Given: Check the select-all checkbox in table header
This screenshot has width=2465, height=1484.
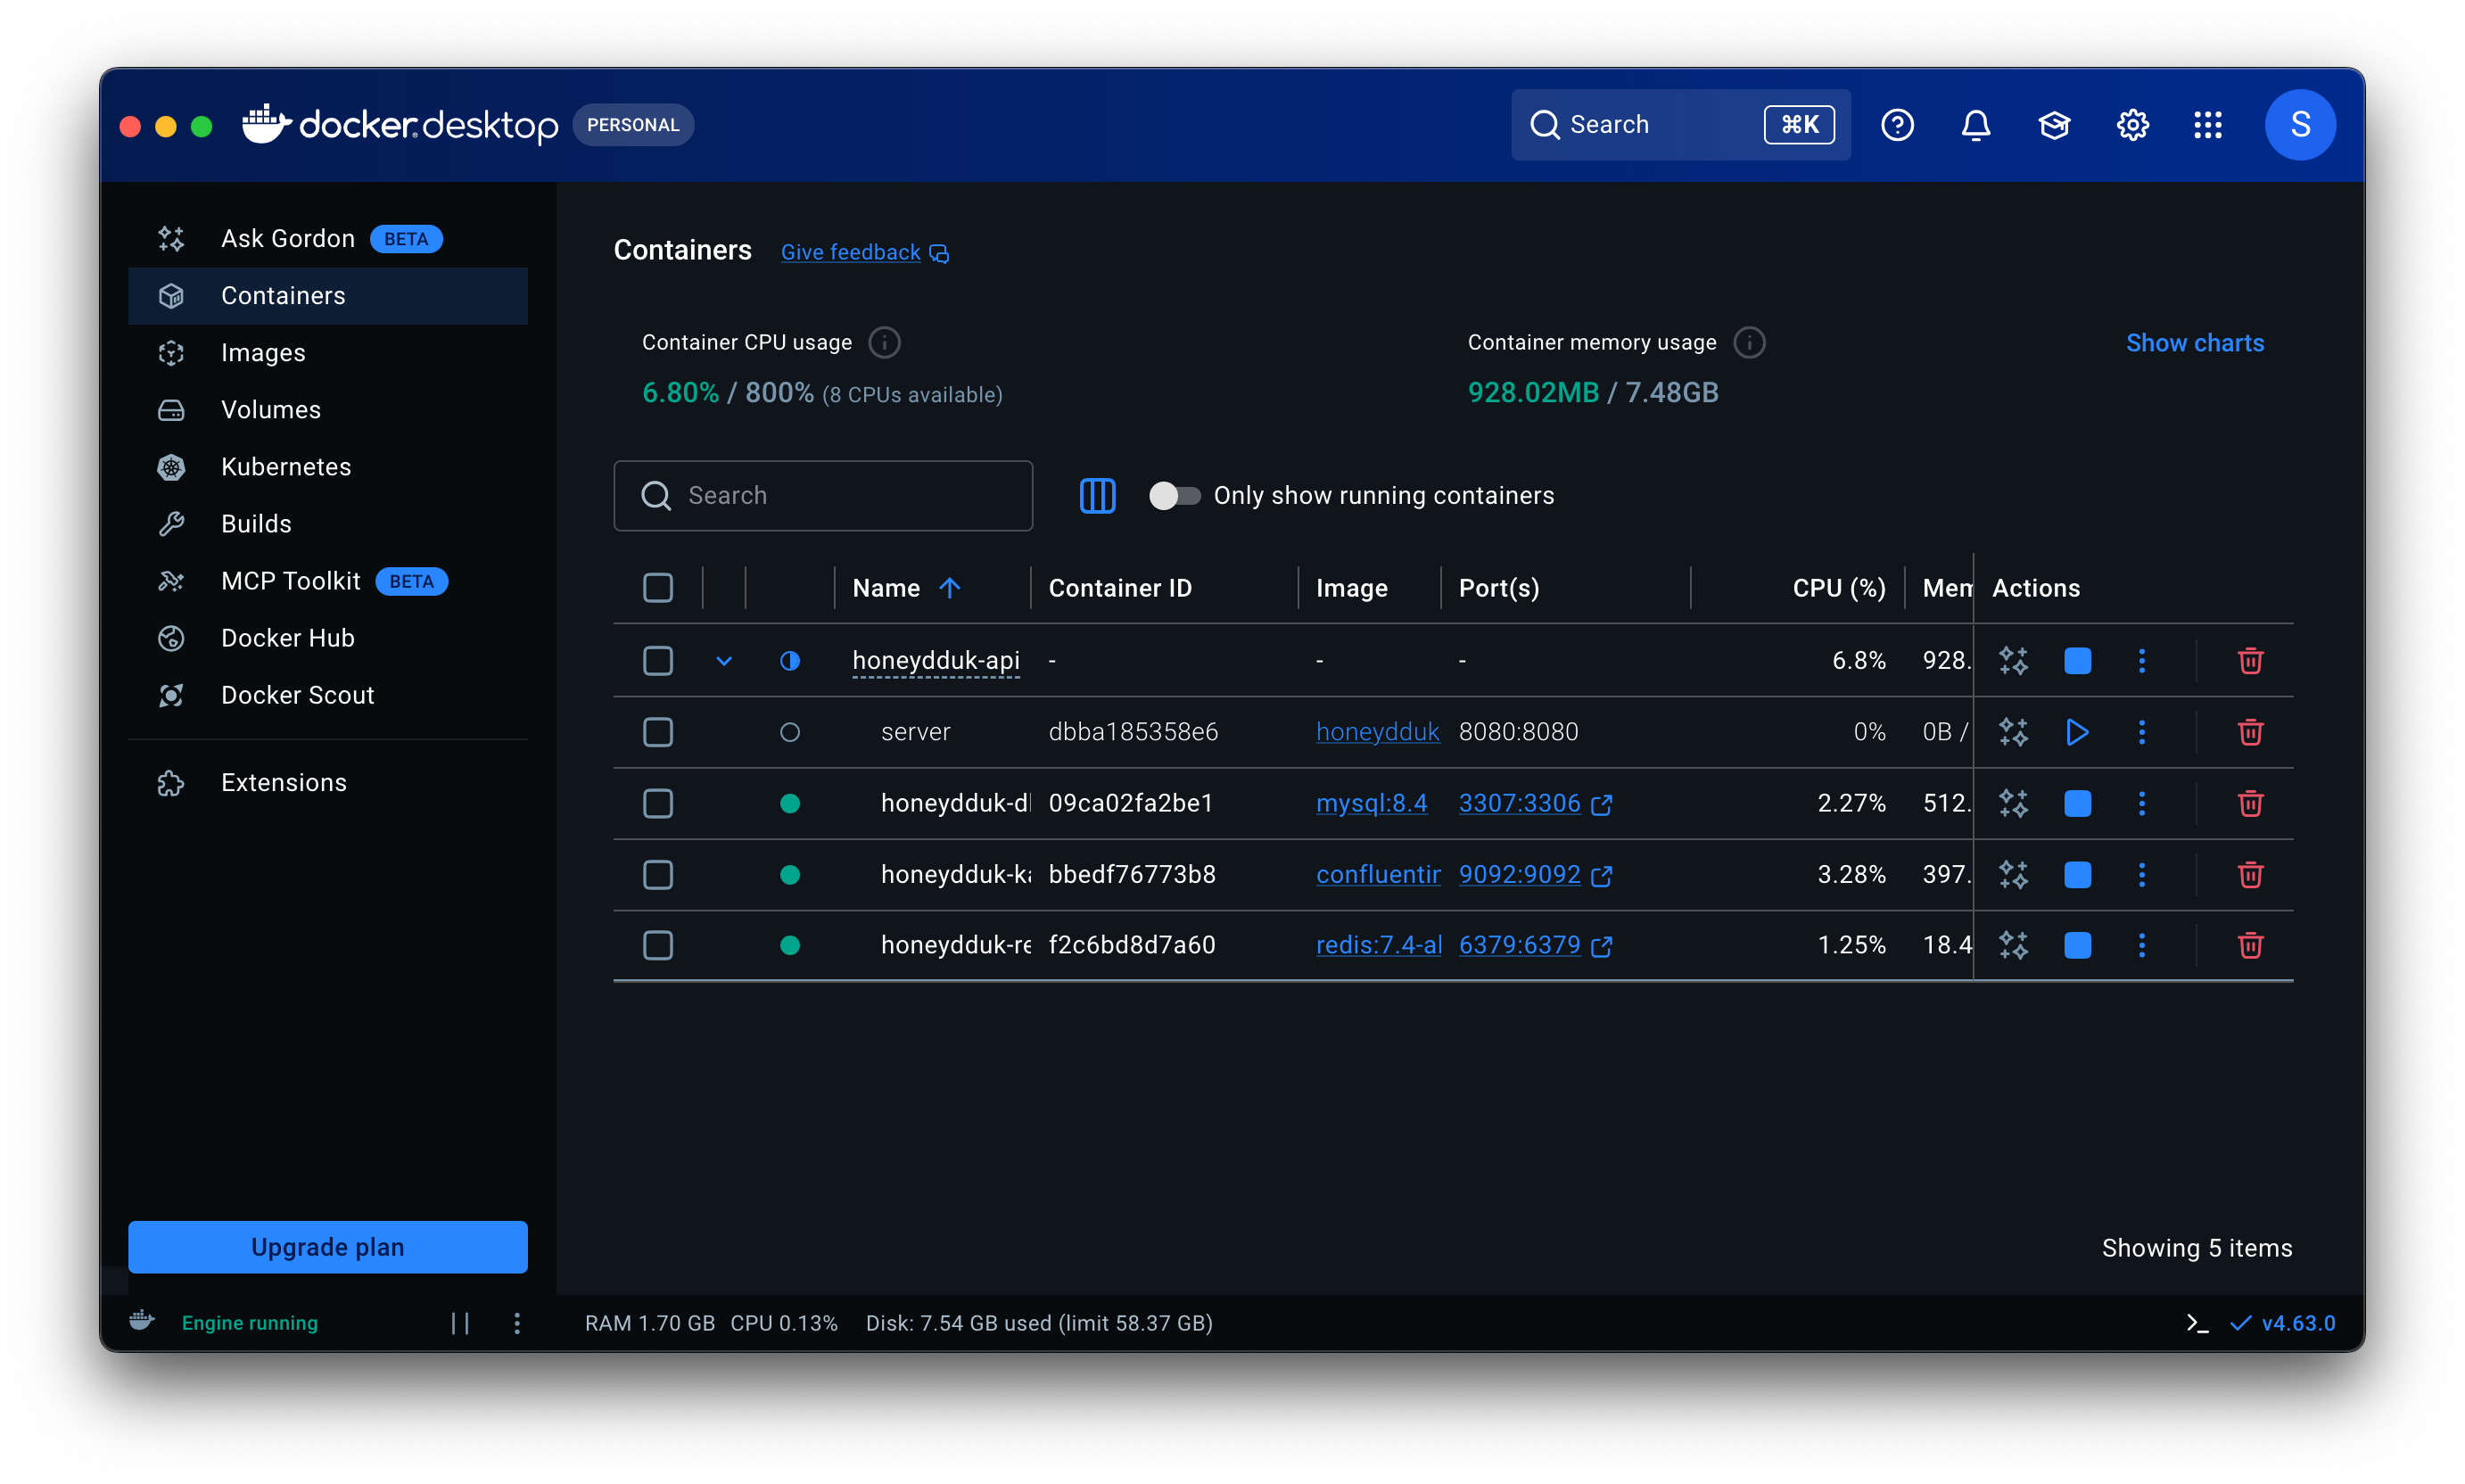Looking at the screenshot, I should click(x=658, y=588).
